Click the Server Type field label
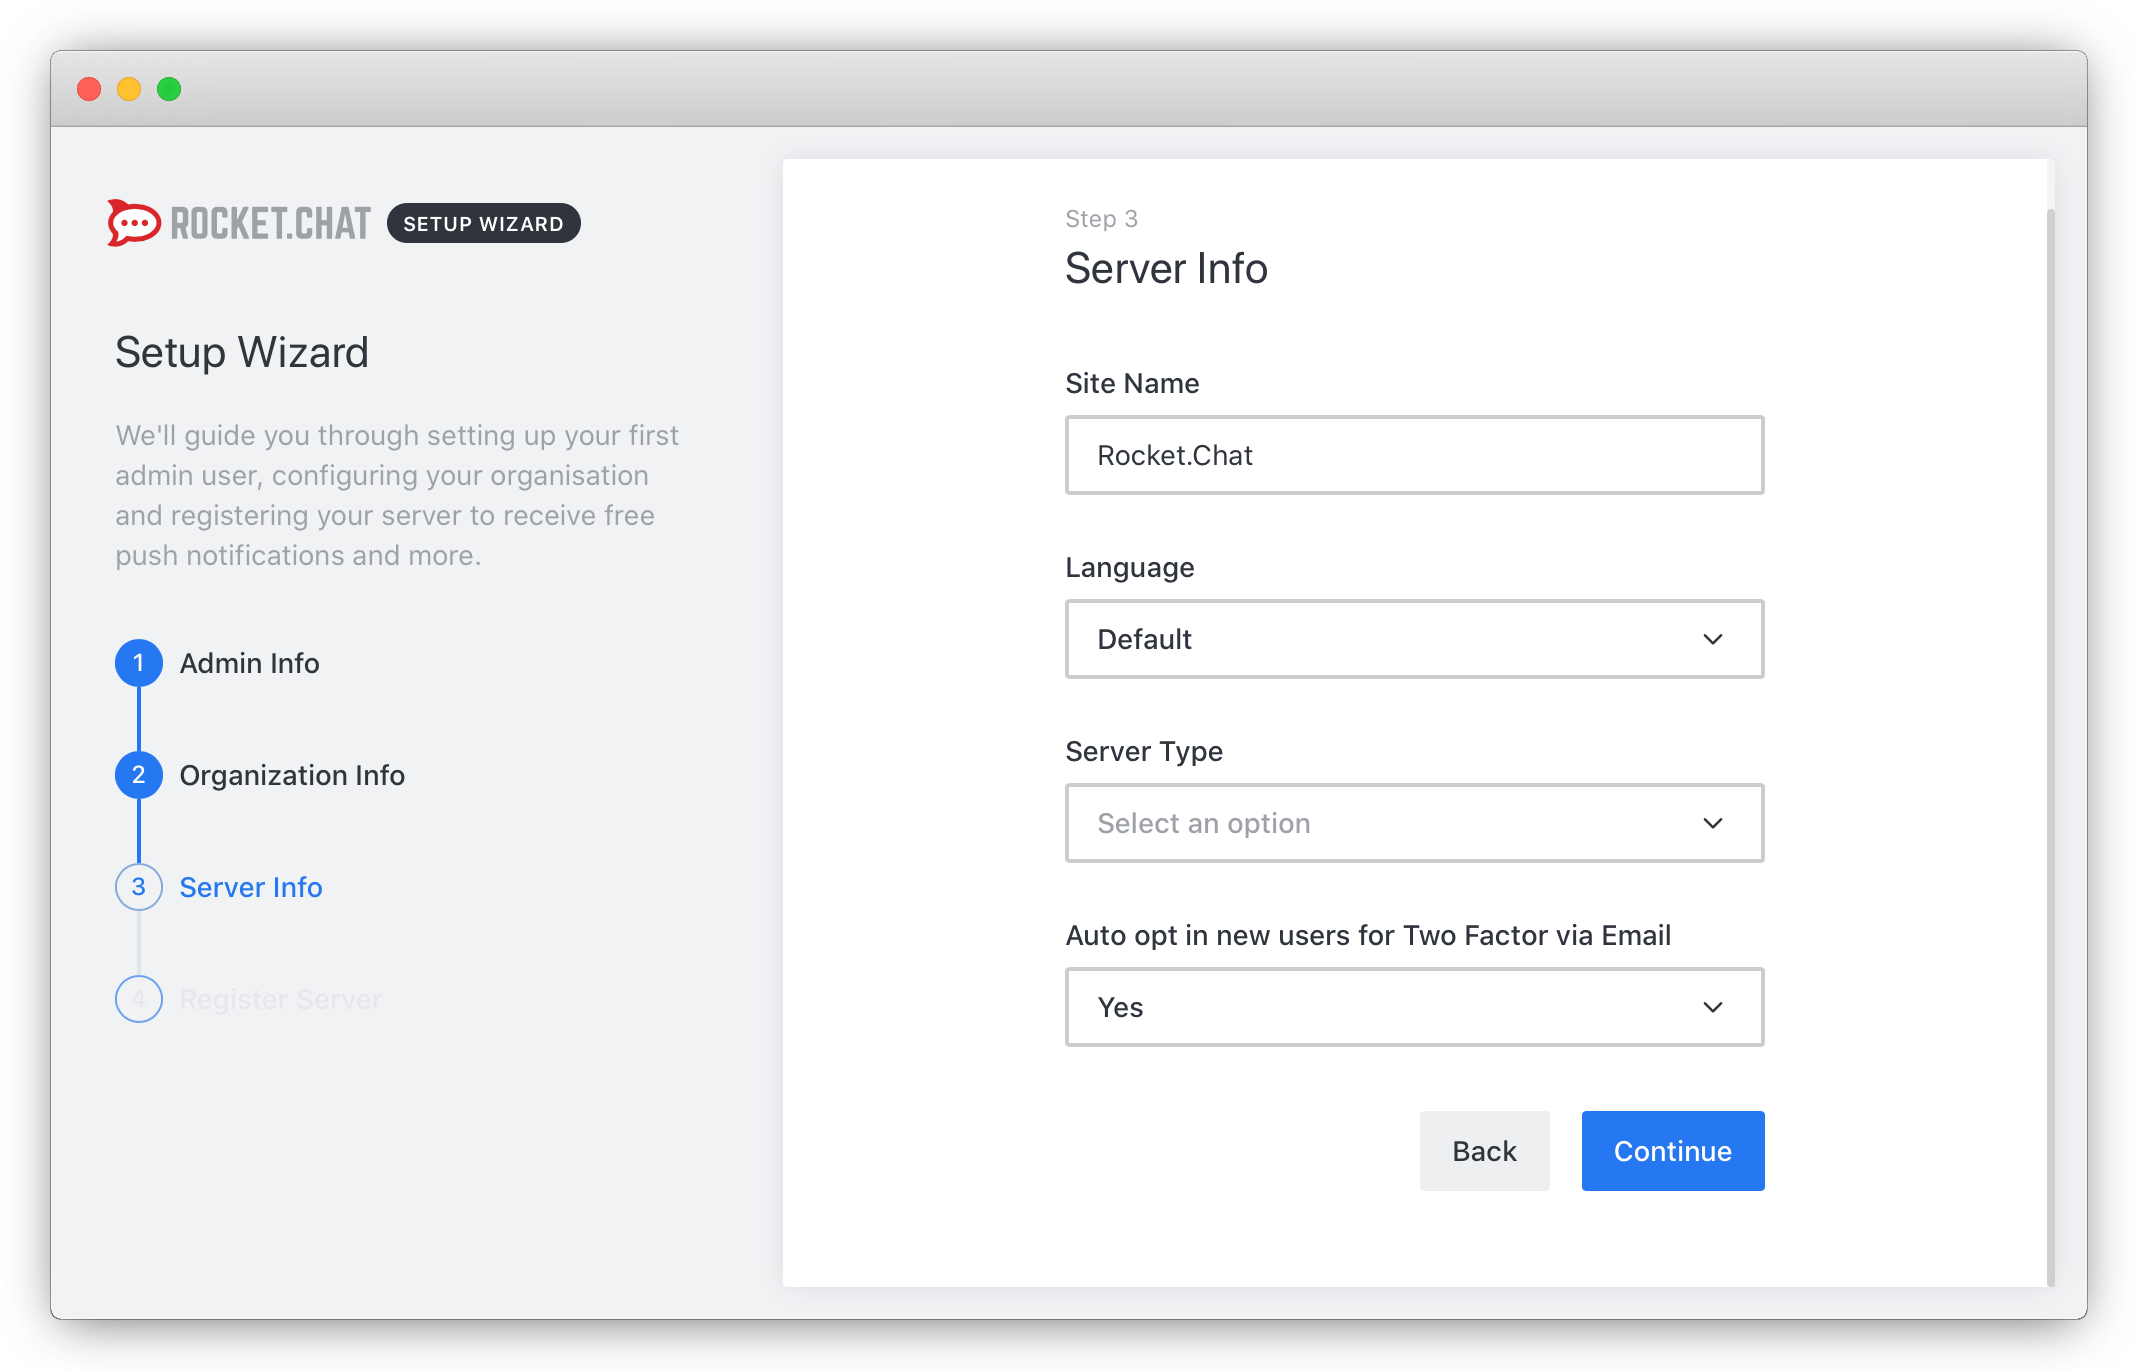2138x1370 pixels. point(1144,751)
